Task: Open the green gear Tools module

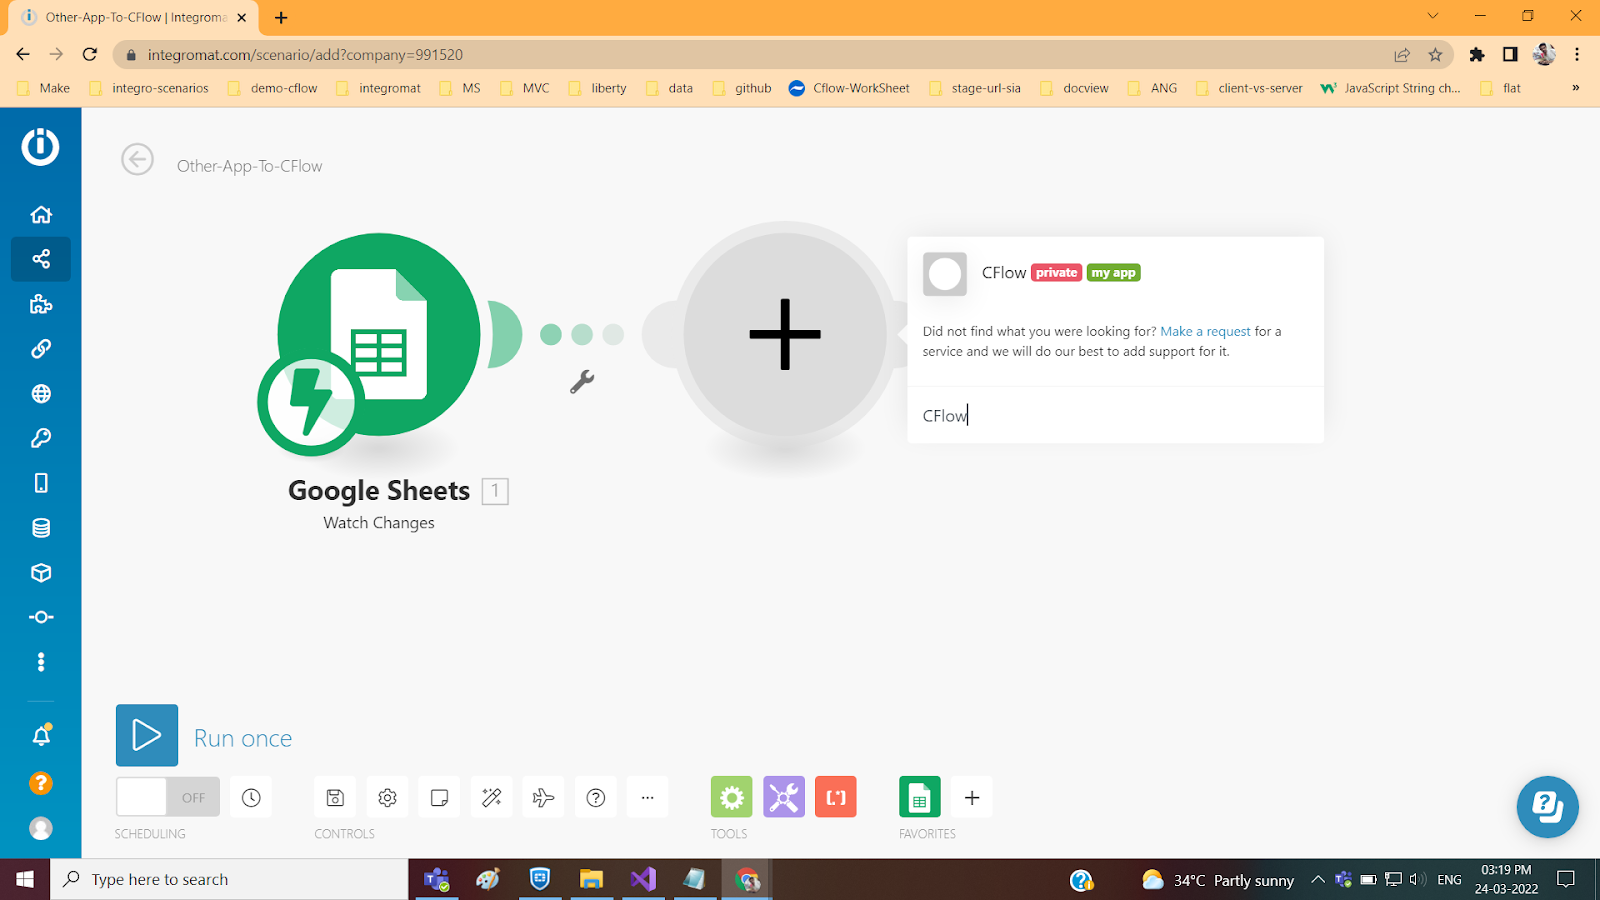Action: click(731, 797)
